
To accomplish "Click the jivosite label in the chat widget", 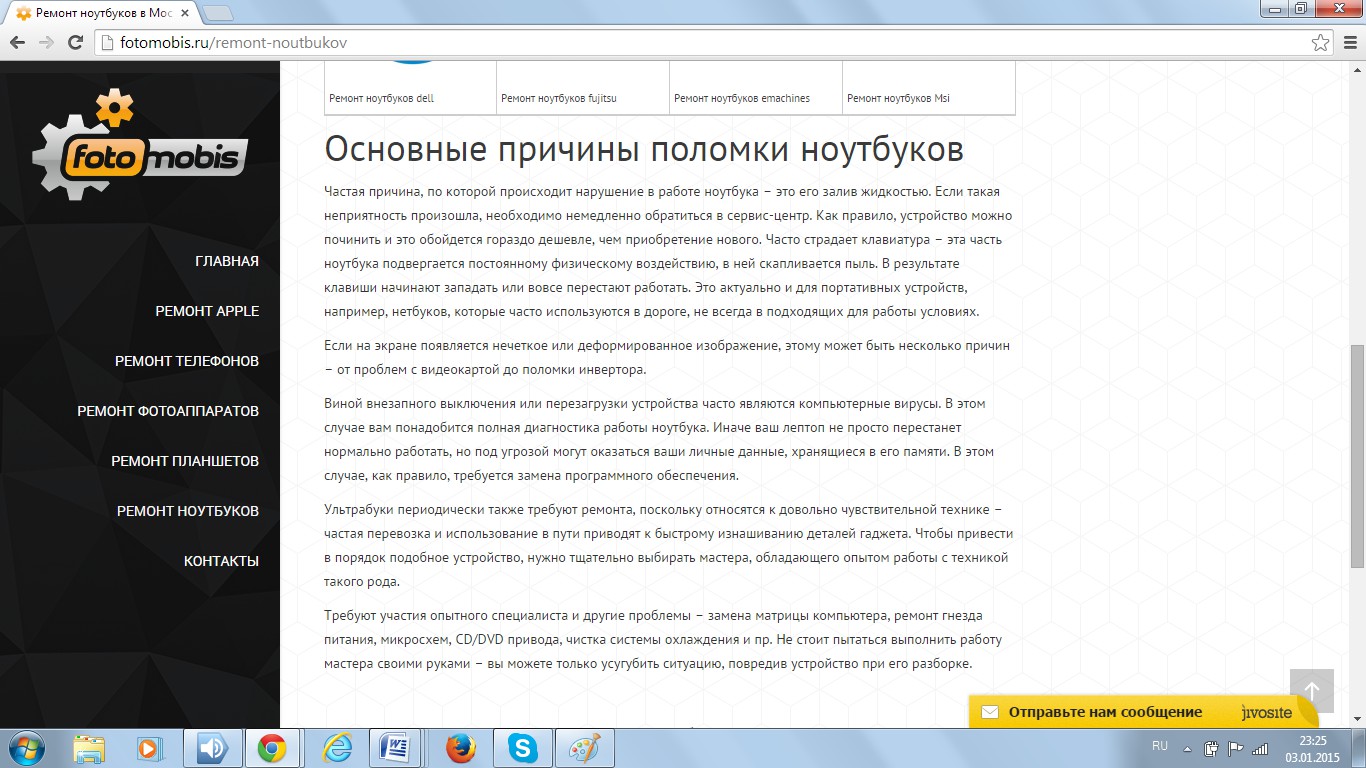I will point(1267,713).
